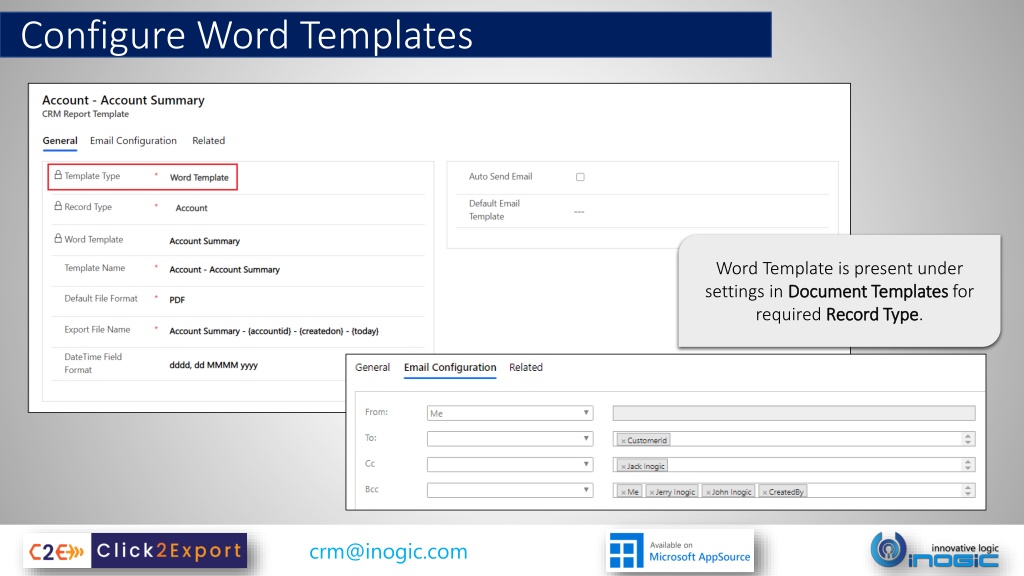The image size is (1024, 576).
Task: Click the To field stepper arrows
Action: tap(968, 439)
